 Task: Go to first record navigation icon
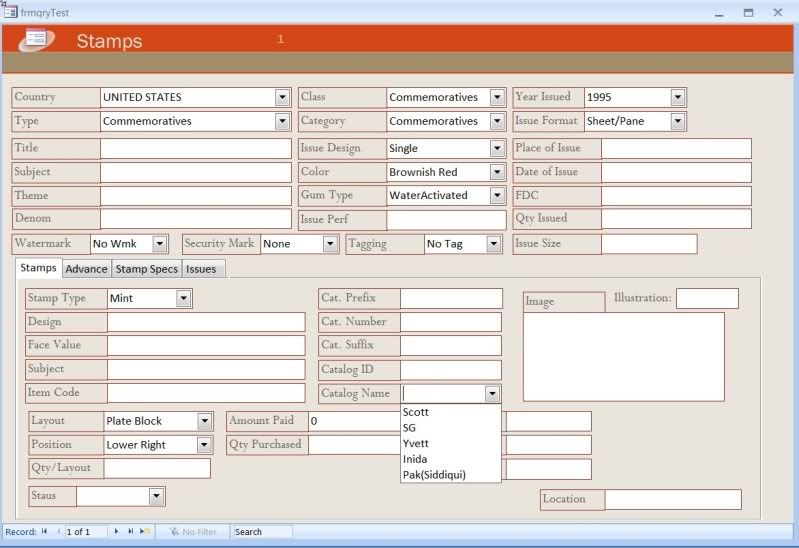click(x=44, y=531)
